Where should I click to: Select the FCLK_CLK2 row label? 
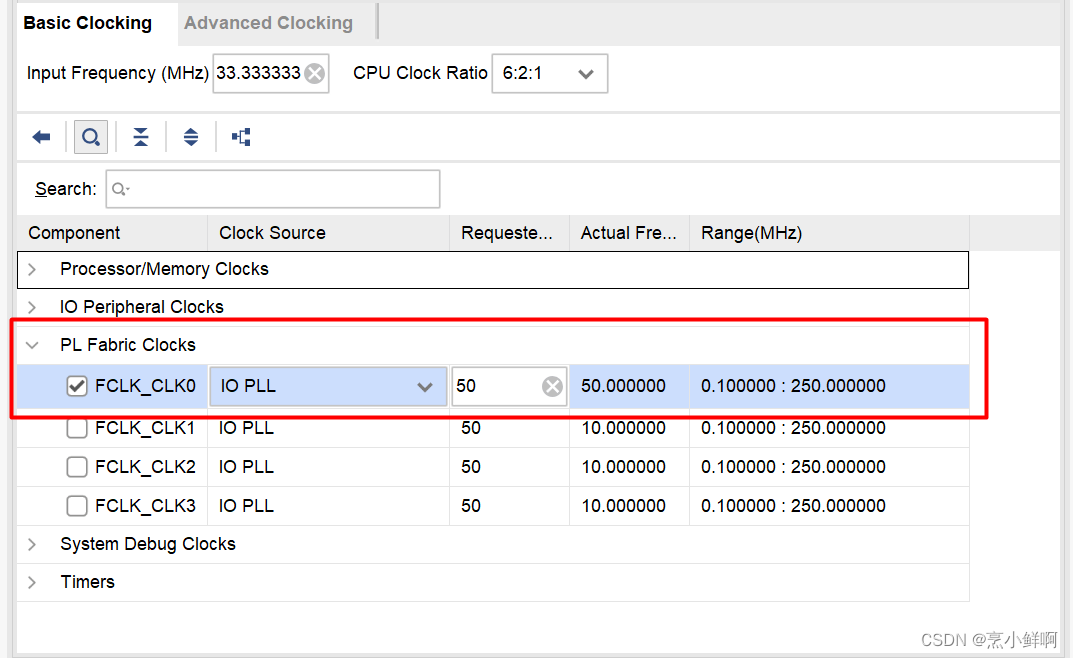145,467
